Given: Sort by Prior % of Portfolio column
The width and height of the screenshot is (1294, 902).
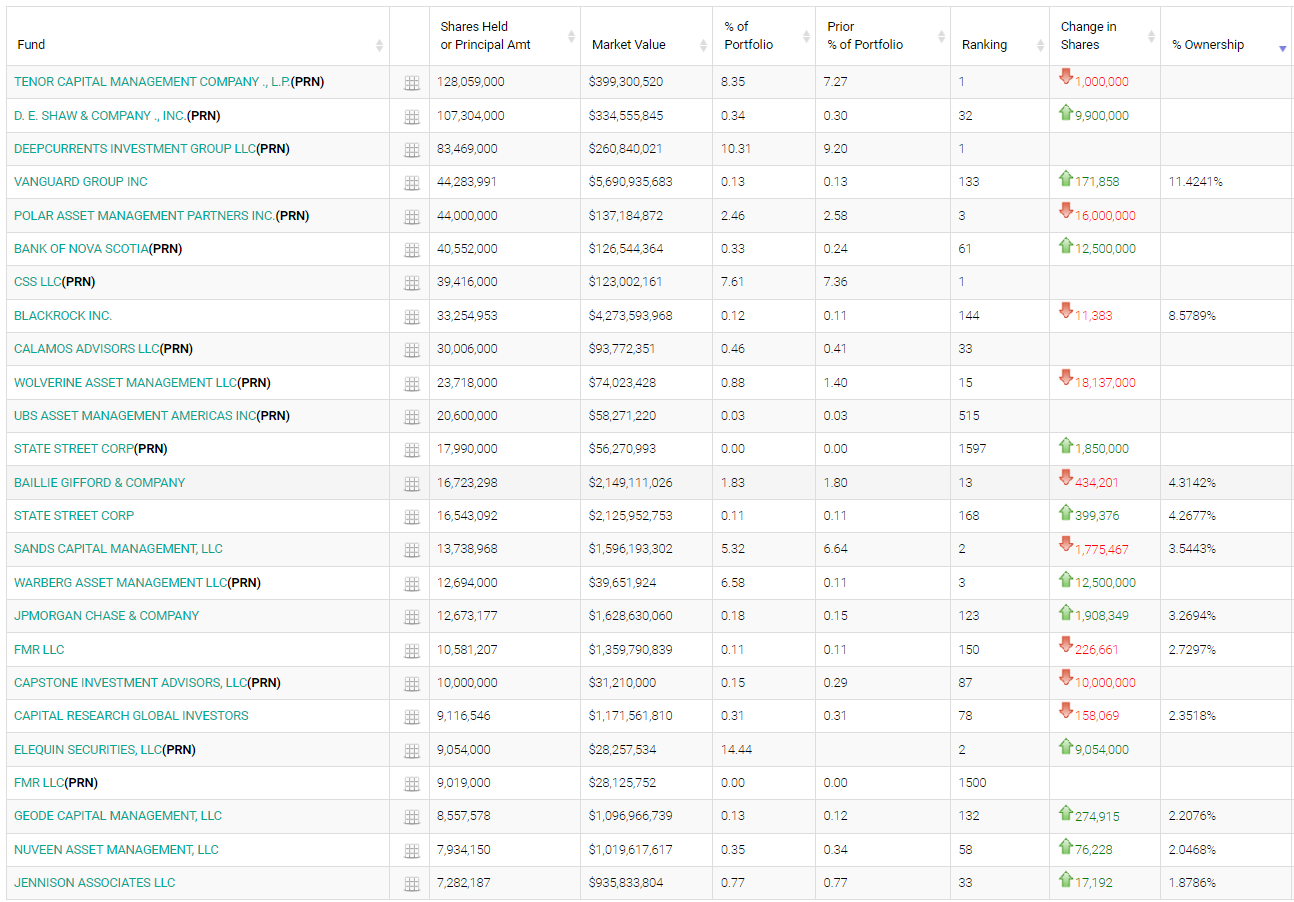Looking at the screenshot, I should click(x=941, y=36).
